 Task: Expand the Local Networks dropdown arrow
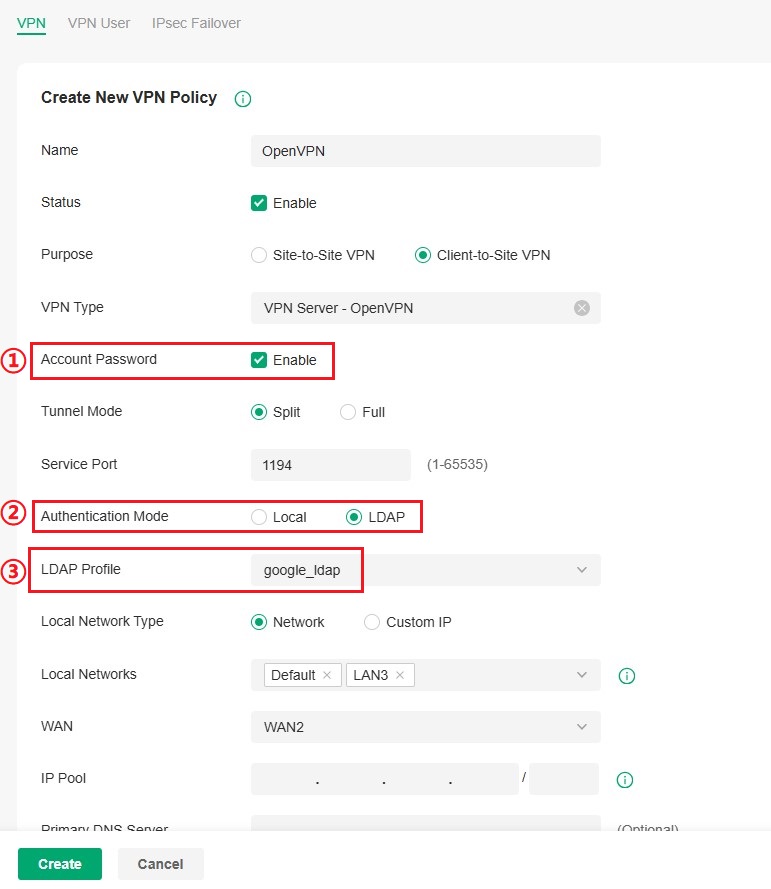tap(582, 675)
